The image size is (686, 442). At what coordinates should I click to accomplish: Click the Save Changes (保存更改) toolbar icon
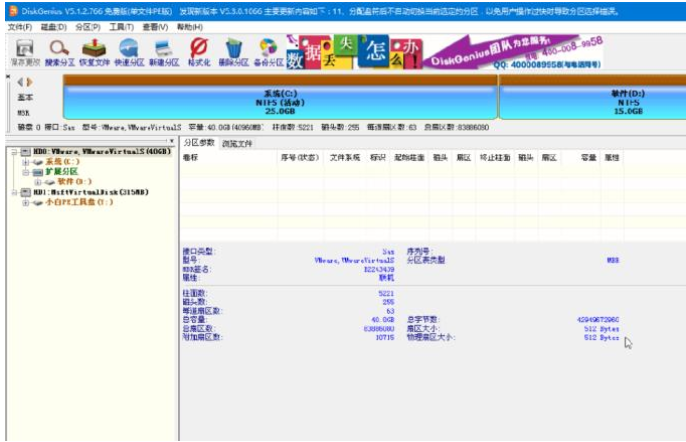[25, 53]
